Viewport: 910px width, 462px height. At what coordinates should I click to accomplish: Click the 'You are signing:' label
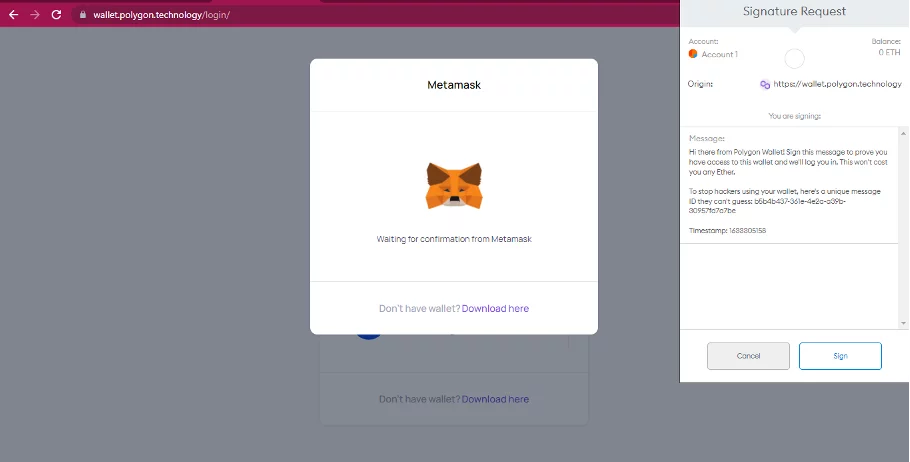pos(794,116)
